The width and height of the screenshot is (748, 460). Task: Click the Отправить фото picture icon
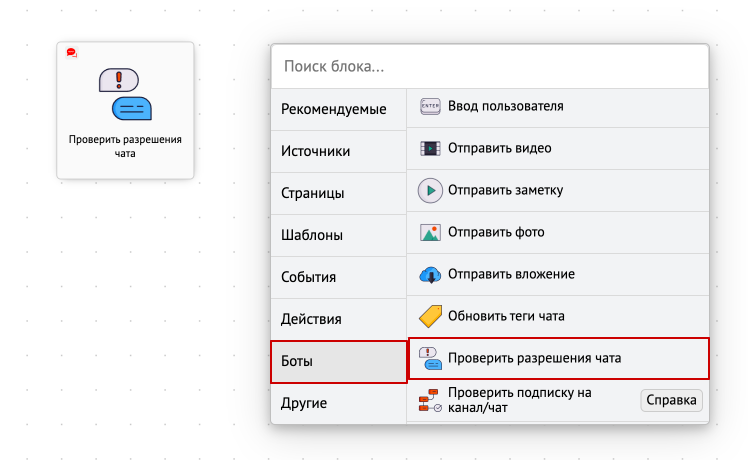point(430,232)
